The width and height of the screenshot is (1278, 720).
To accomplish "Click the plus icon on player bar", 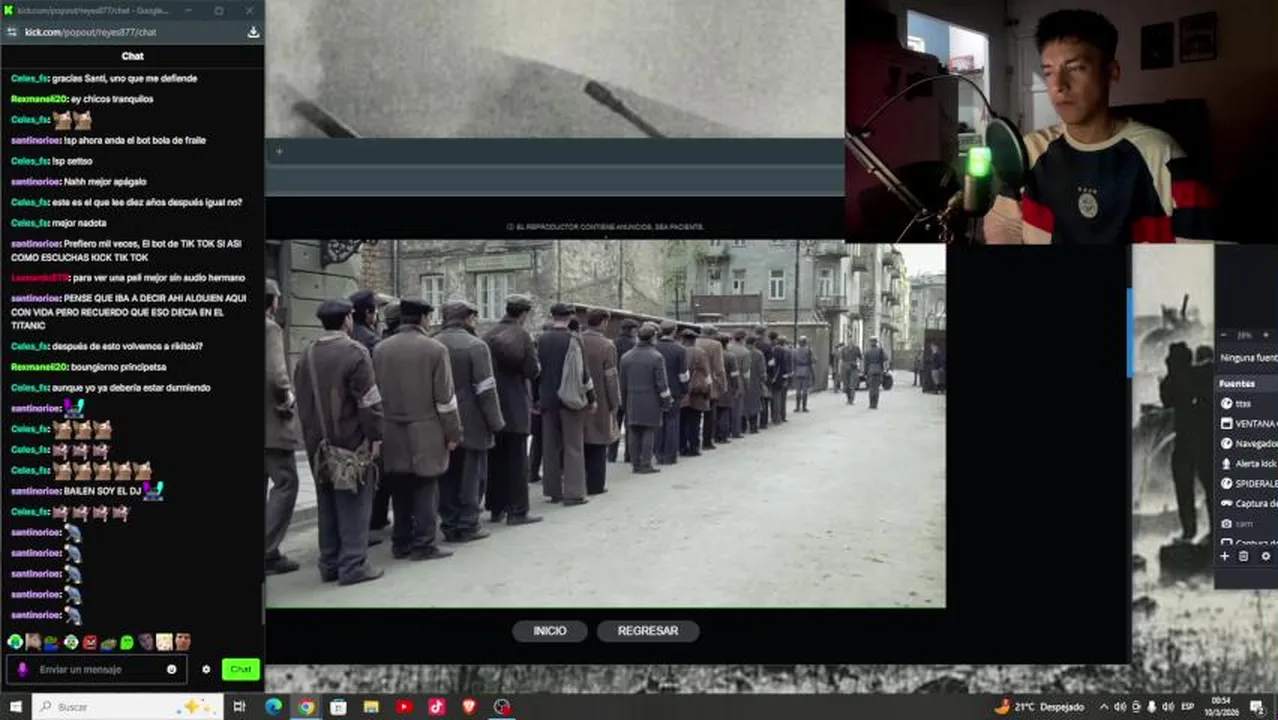I will click(279, 152).
